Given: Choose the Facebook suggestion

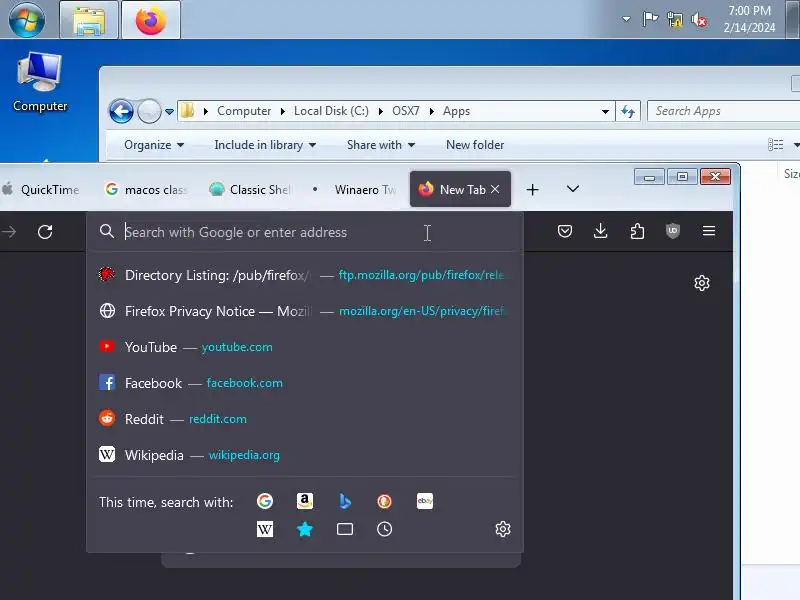Looking at the screenshot, I should point(305,383).
